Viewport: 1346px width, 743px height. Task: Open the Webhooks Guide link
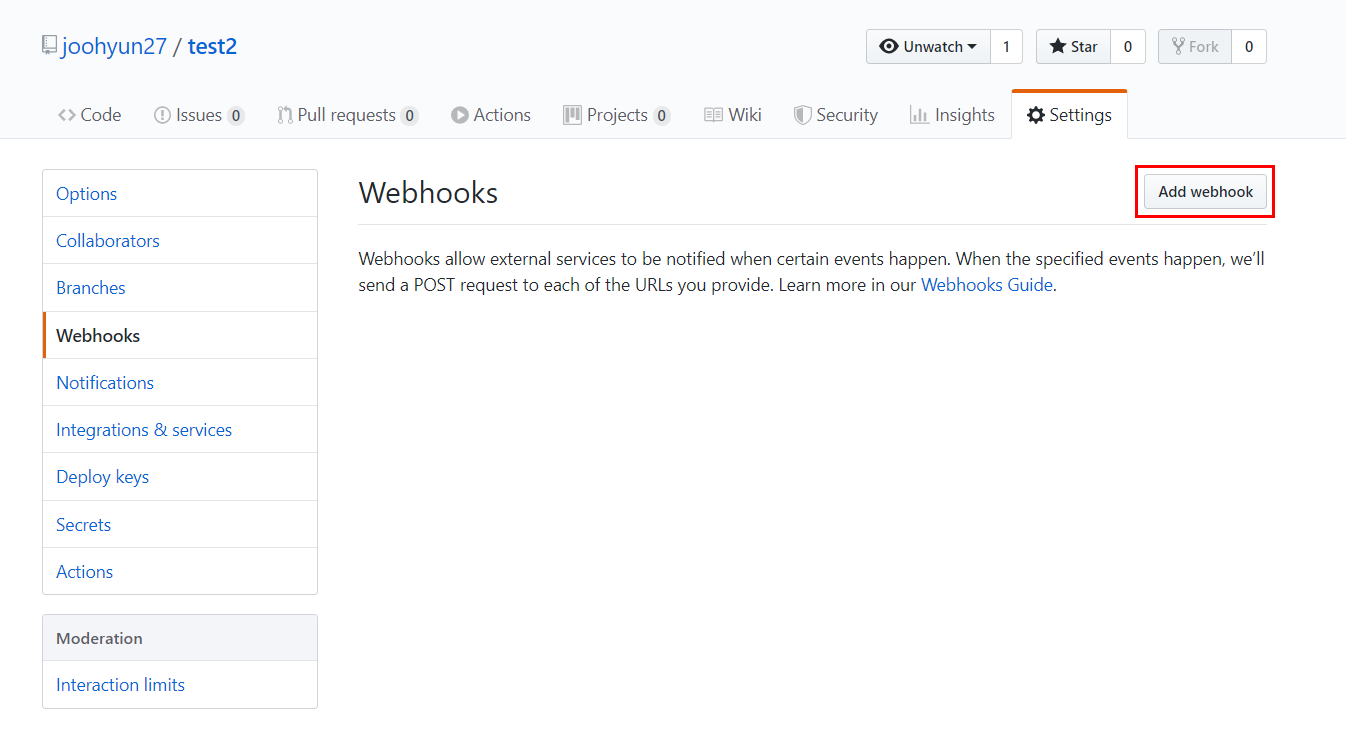coord(986,285)
